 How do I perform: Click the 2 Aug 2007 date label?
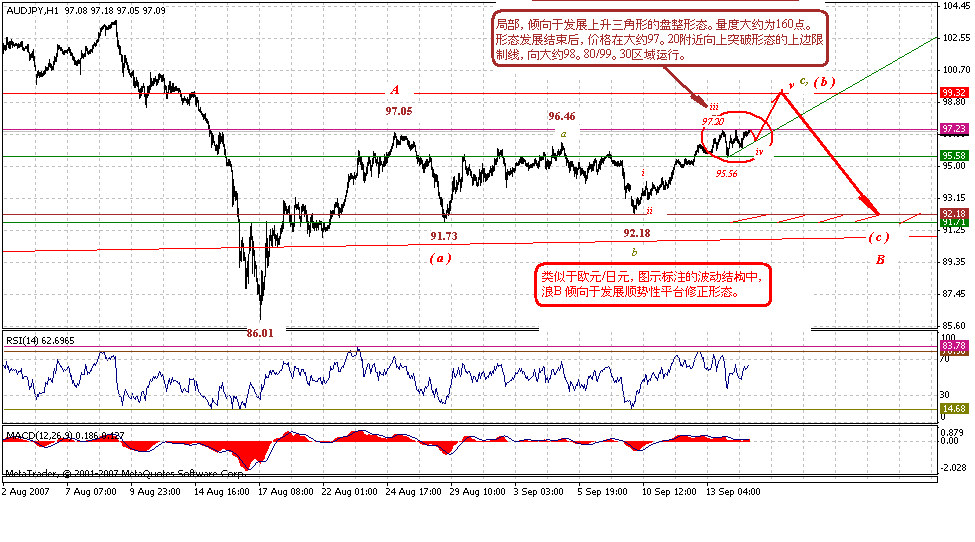(25, 492)
